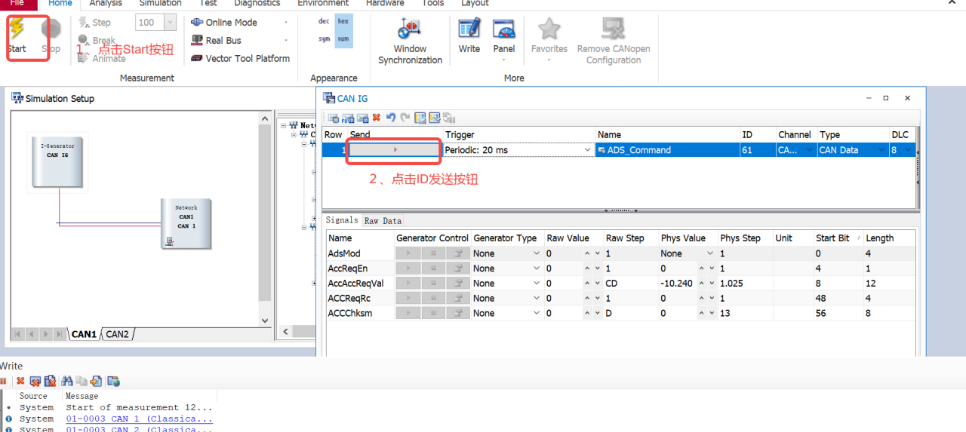Switch to the Raw Data tab
The width and height of the screenshot is (966, 432).
click(382, 220)
